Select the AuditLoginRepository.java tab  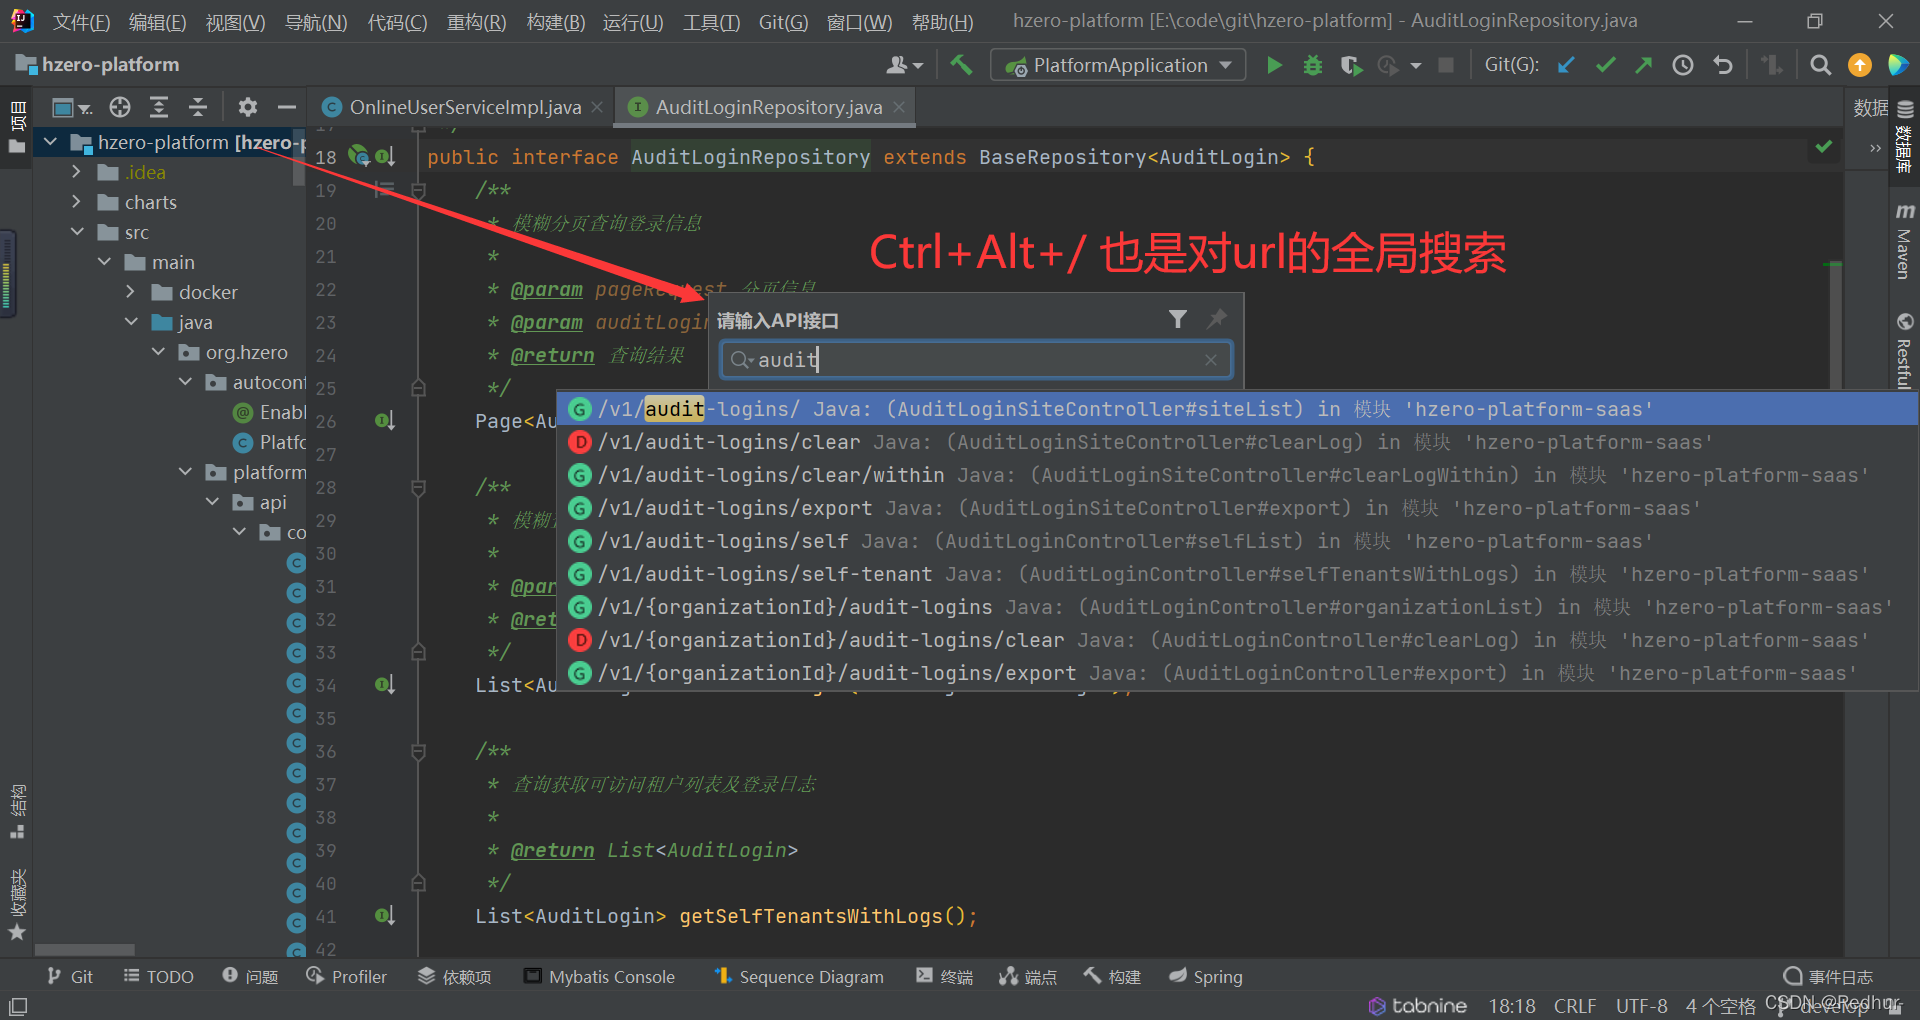pos(768,107)
